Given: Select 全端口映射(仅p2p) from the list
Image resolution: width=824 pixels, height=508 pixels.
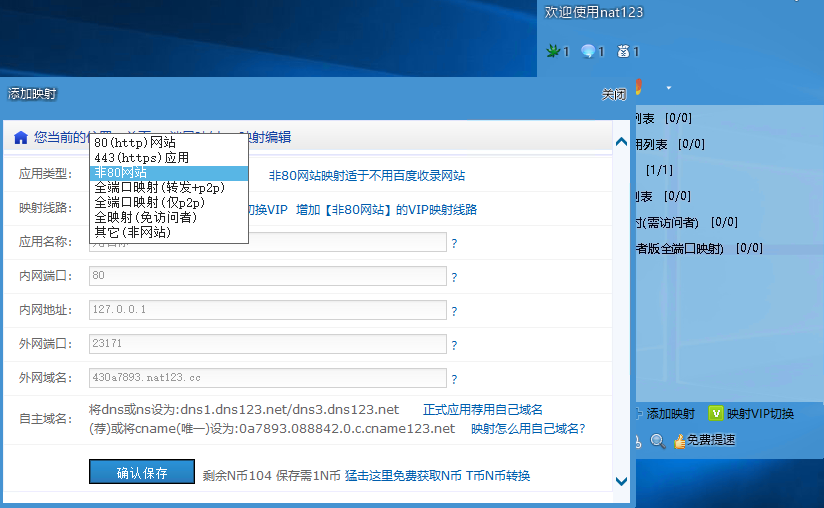Looking at the screenshot, I should click(169, 202).
